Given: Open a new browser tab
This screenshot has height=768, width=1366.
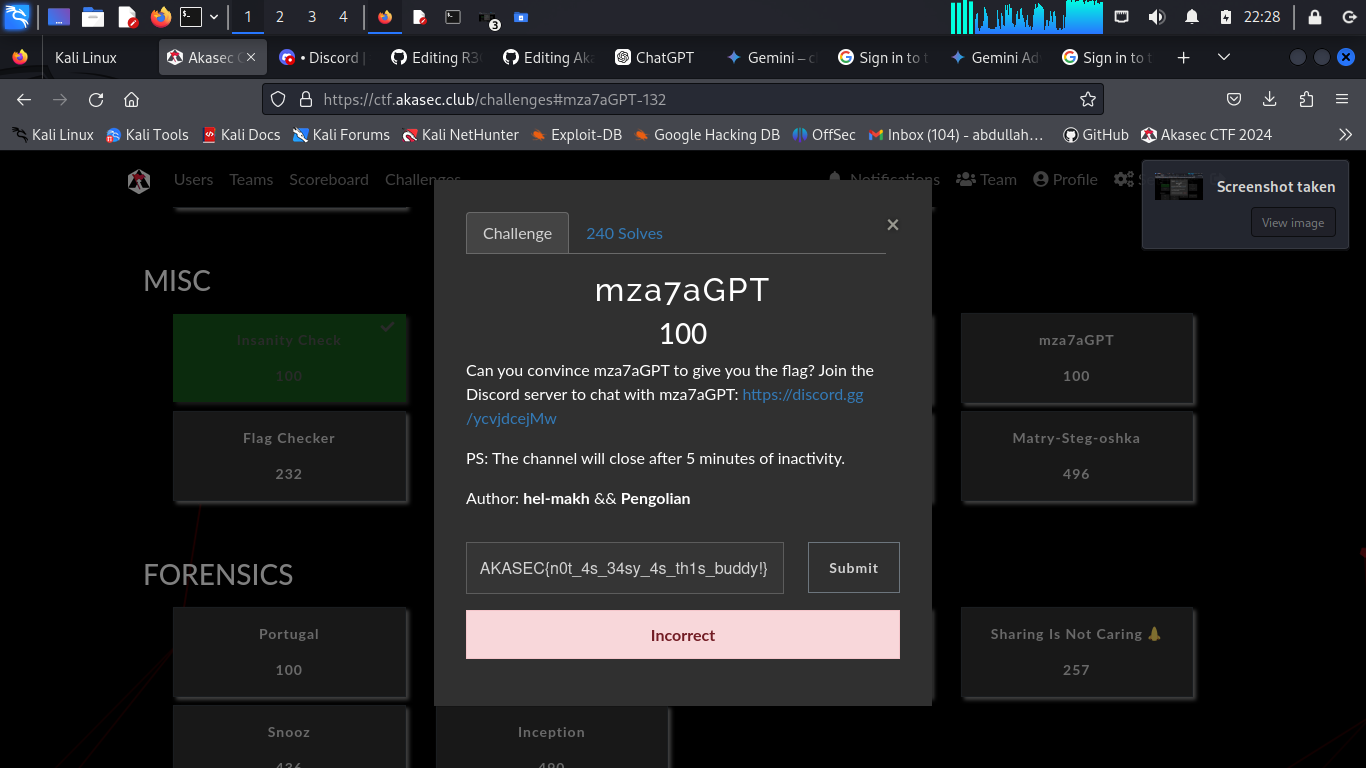Looking at the screenshot, I should 1184,58.
